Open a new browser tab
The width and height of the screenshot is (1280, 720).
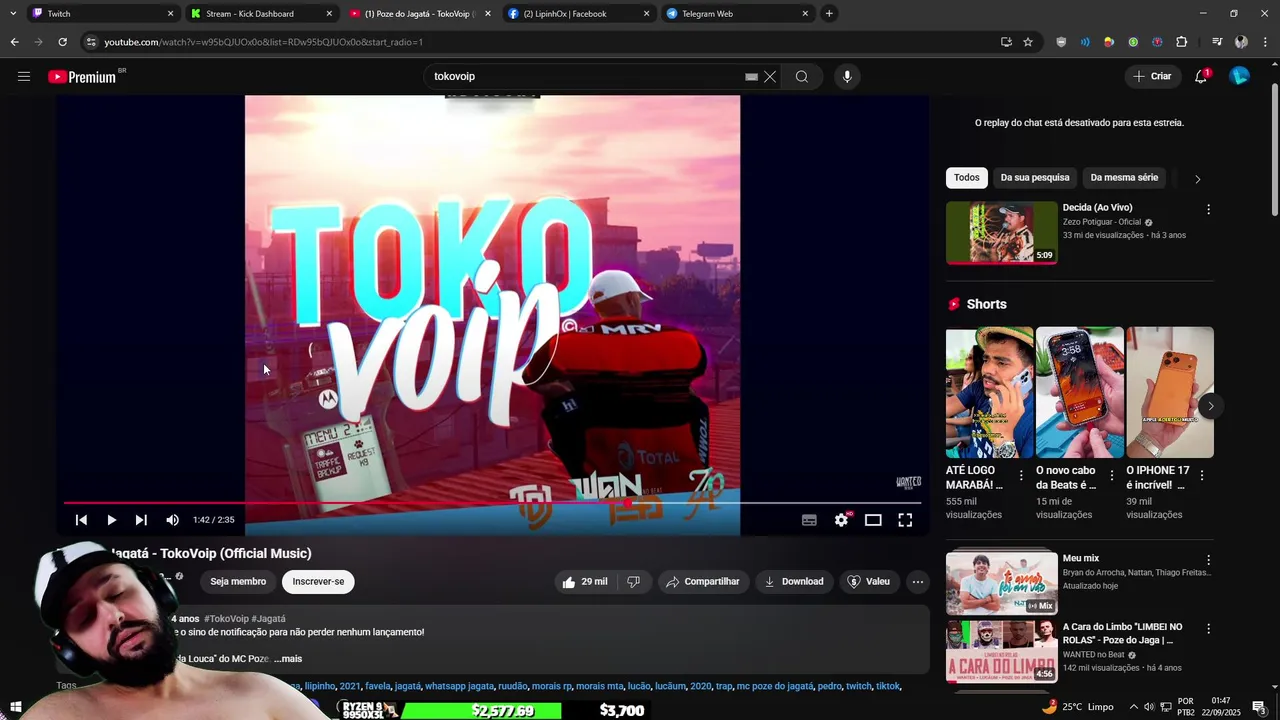point(829,14)
